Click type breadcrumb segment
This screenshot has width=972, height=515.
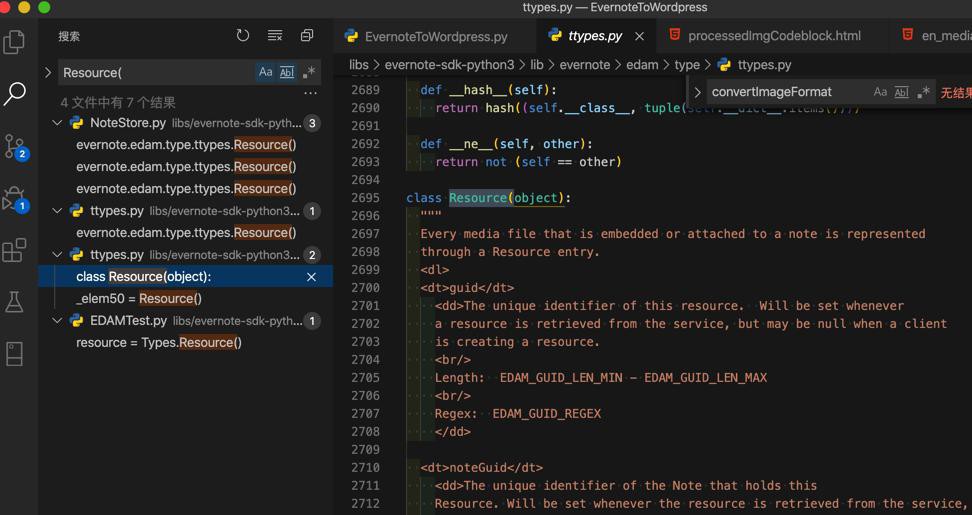(687, 64)
